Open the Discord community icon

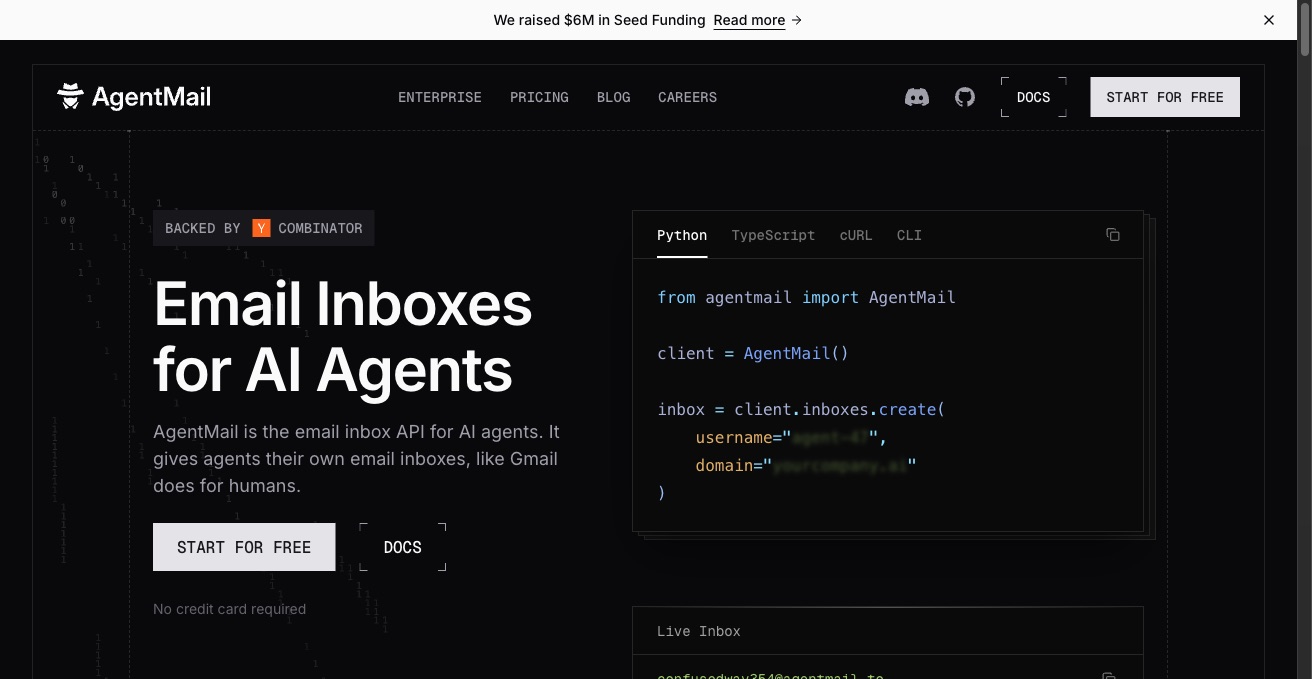(916, 97)
